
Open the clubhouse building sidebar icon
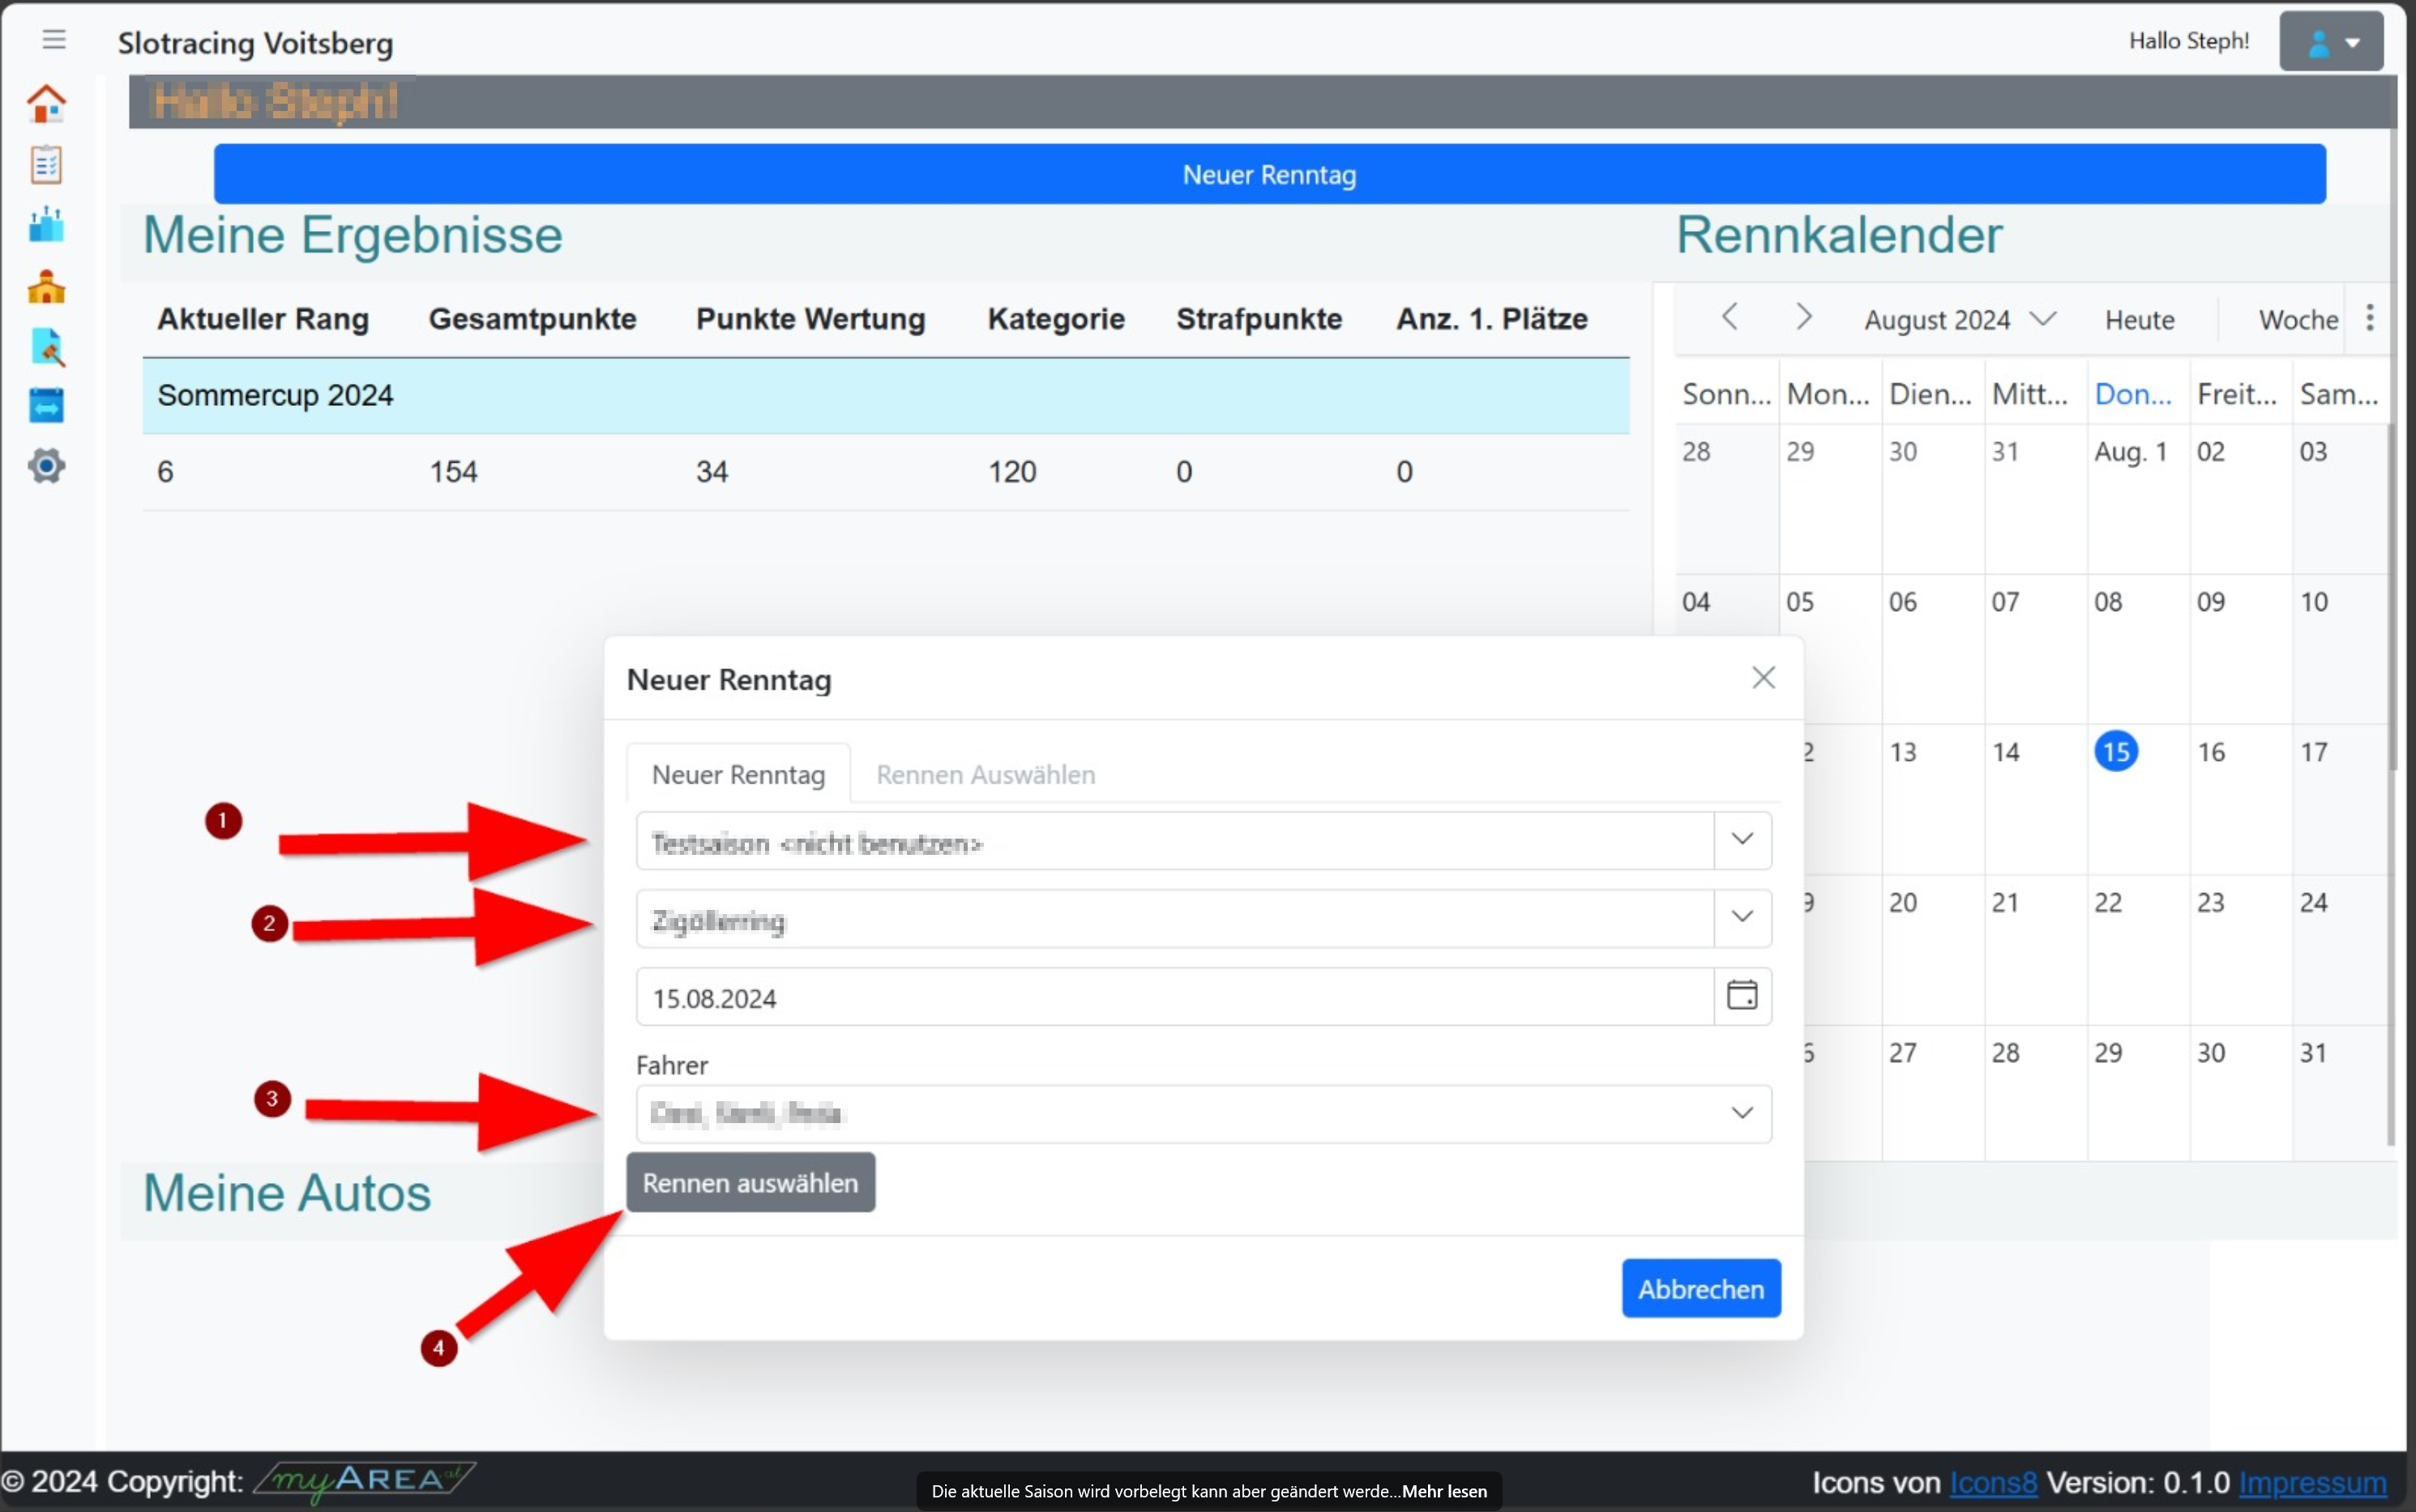[46, 287]
